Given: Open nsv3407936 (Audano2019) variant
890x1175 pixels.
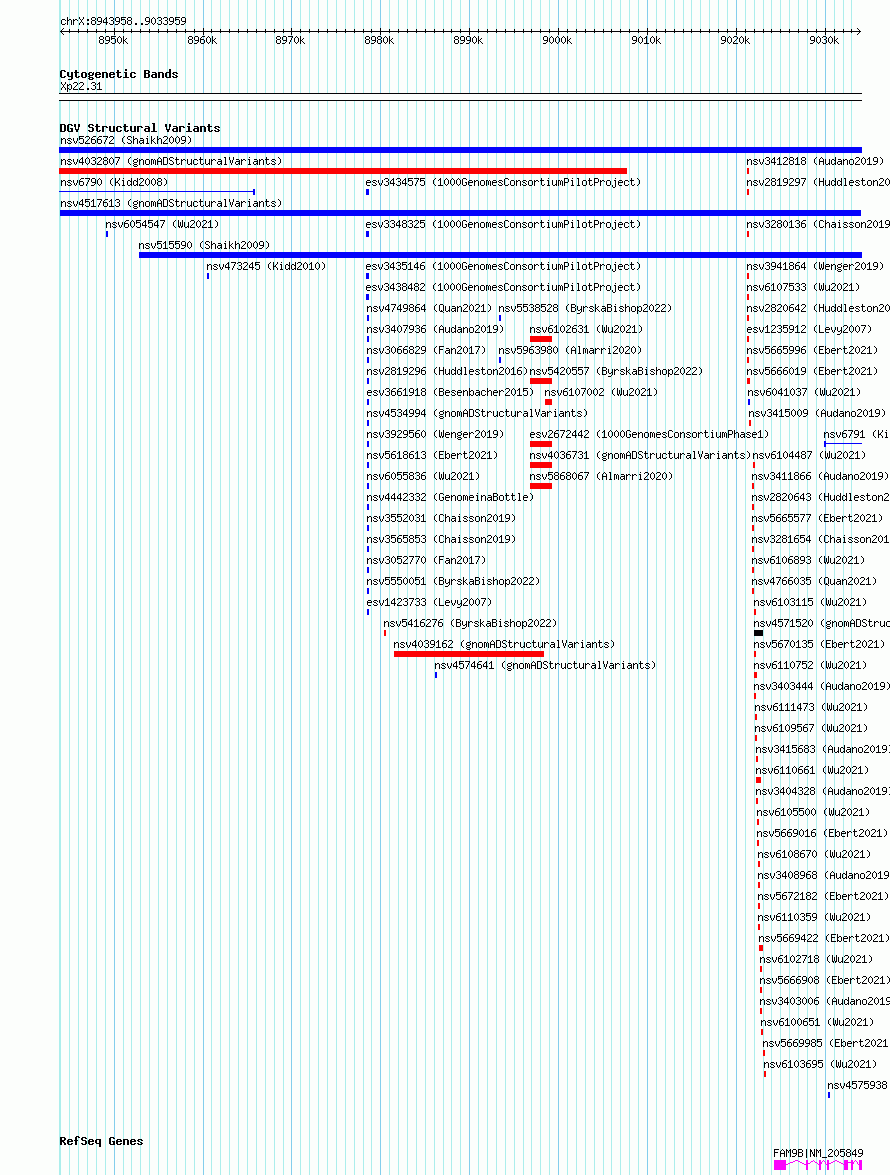Looking at the screenshot, I should pyautogui.click(x=435, y=329).
